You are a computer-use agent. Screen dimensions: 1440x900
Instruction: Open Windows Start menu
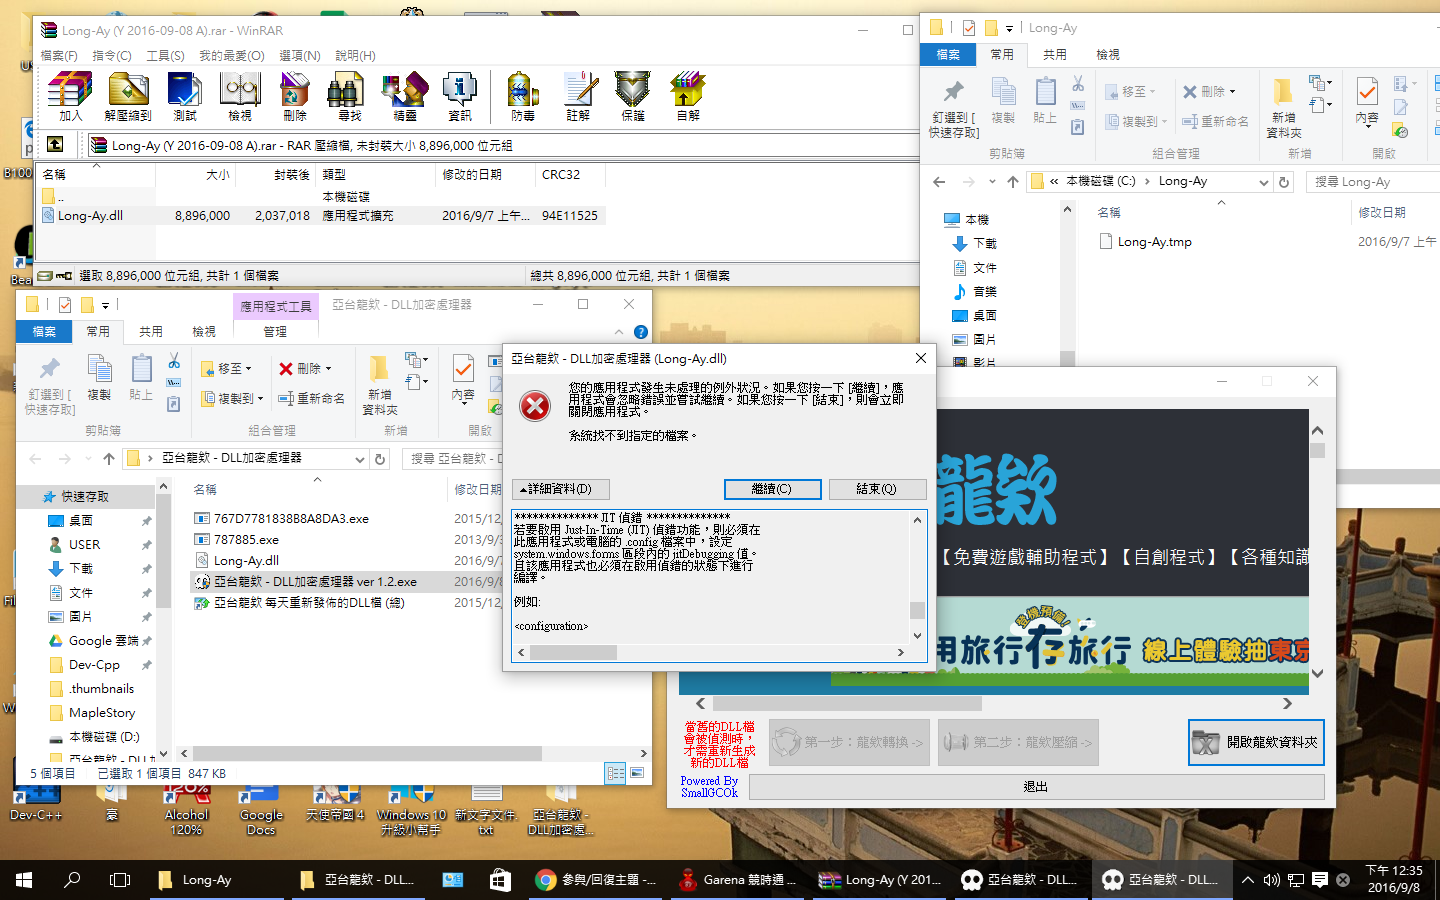point(24,880)
